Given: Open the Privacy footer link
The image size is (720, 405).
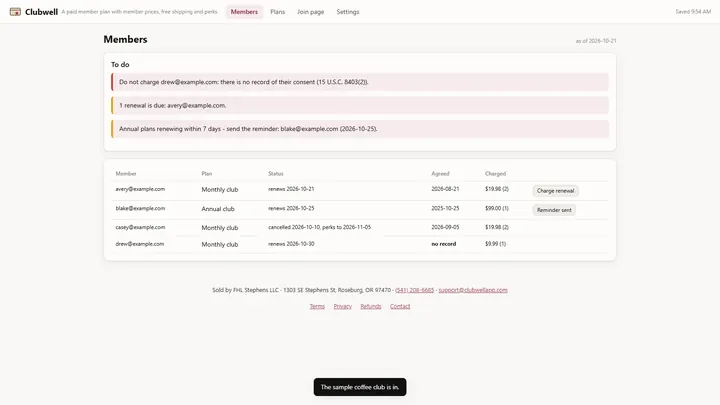Looking at the screenshot, I should point(343,306).
